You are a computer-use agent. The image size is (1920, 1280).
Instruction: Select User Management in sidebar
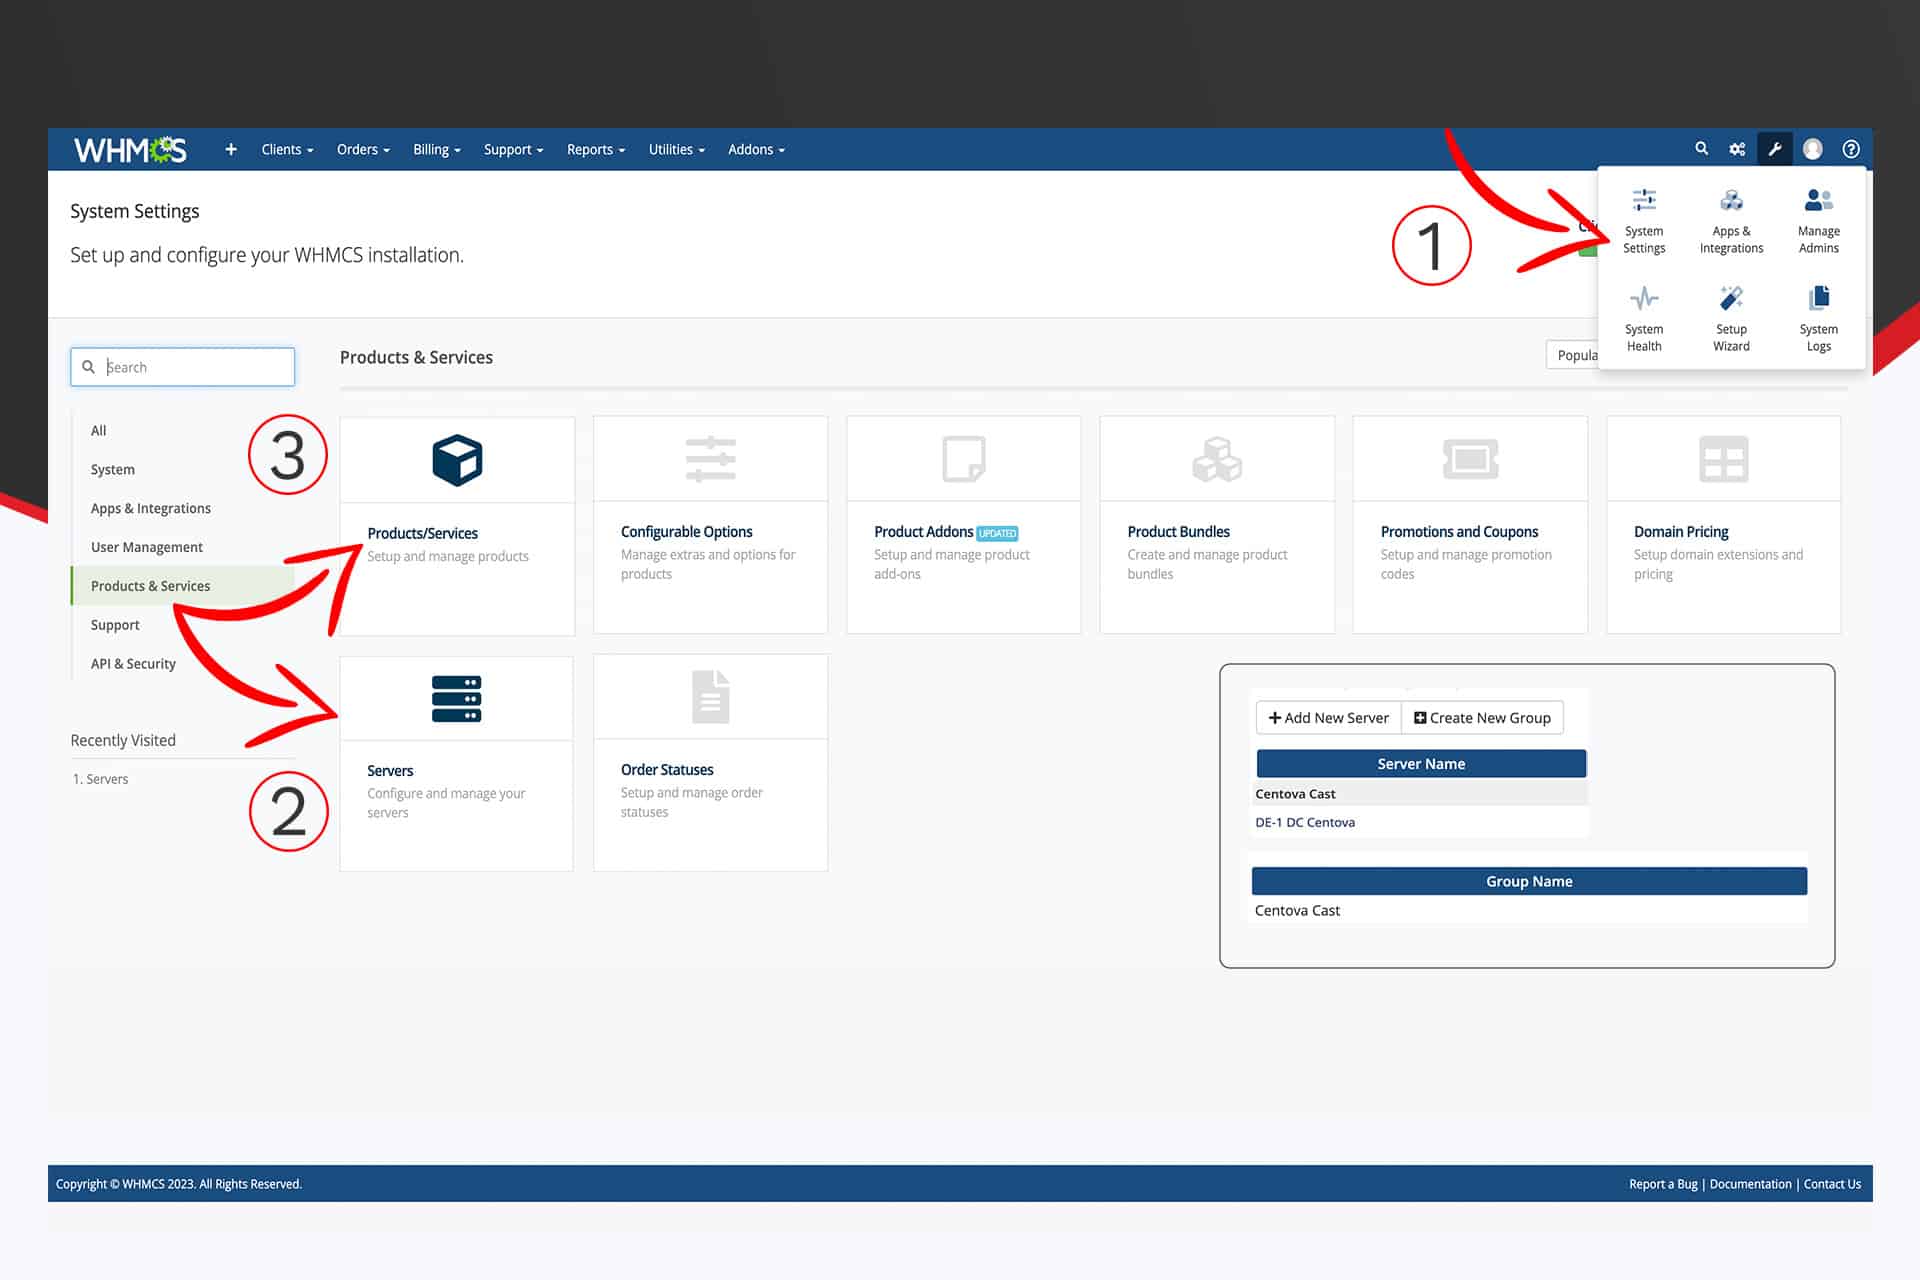click(147, 547)
